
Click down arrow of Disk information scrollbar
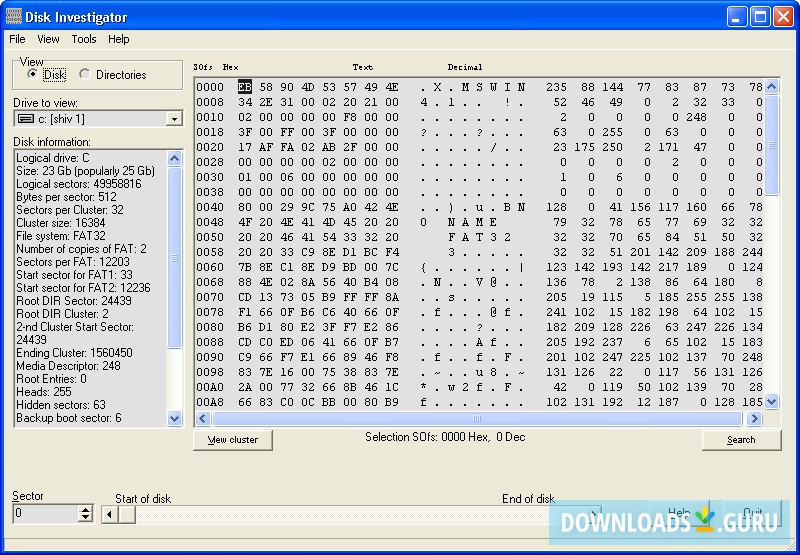pos(174,419)
